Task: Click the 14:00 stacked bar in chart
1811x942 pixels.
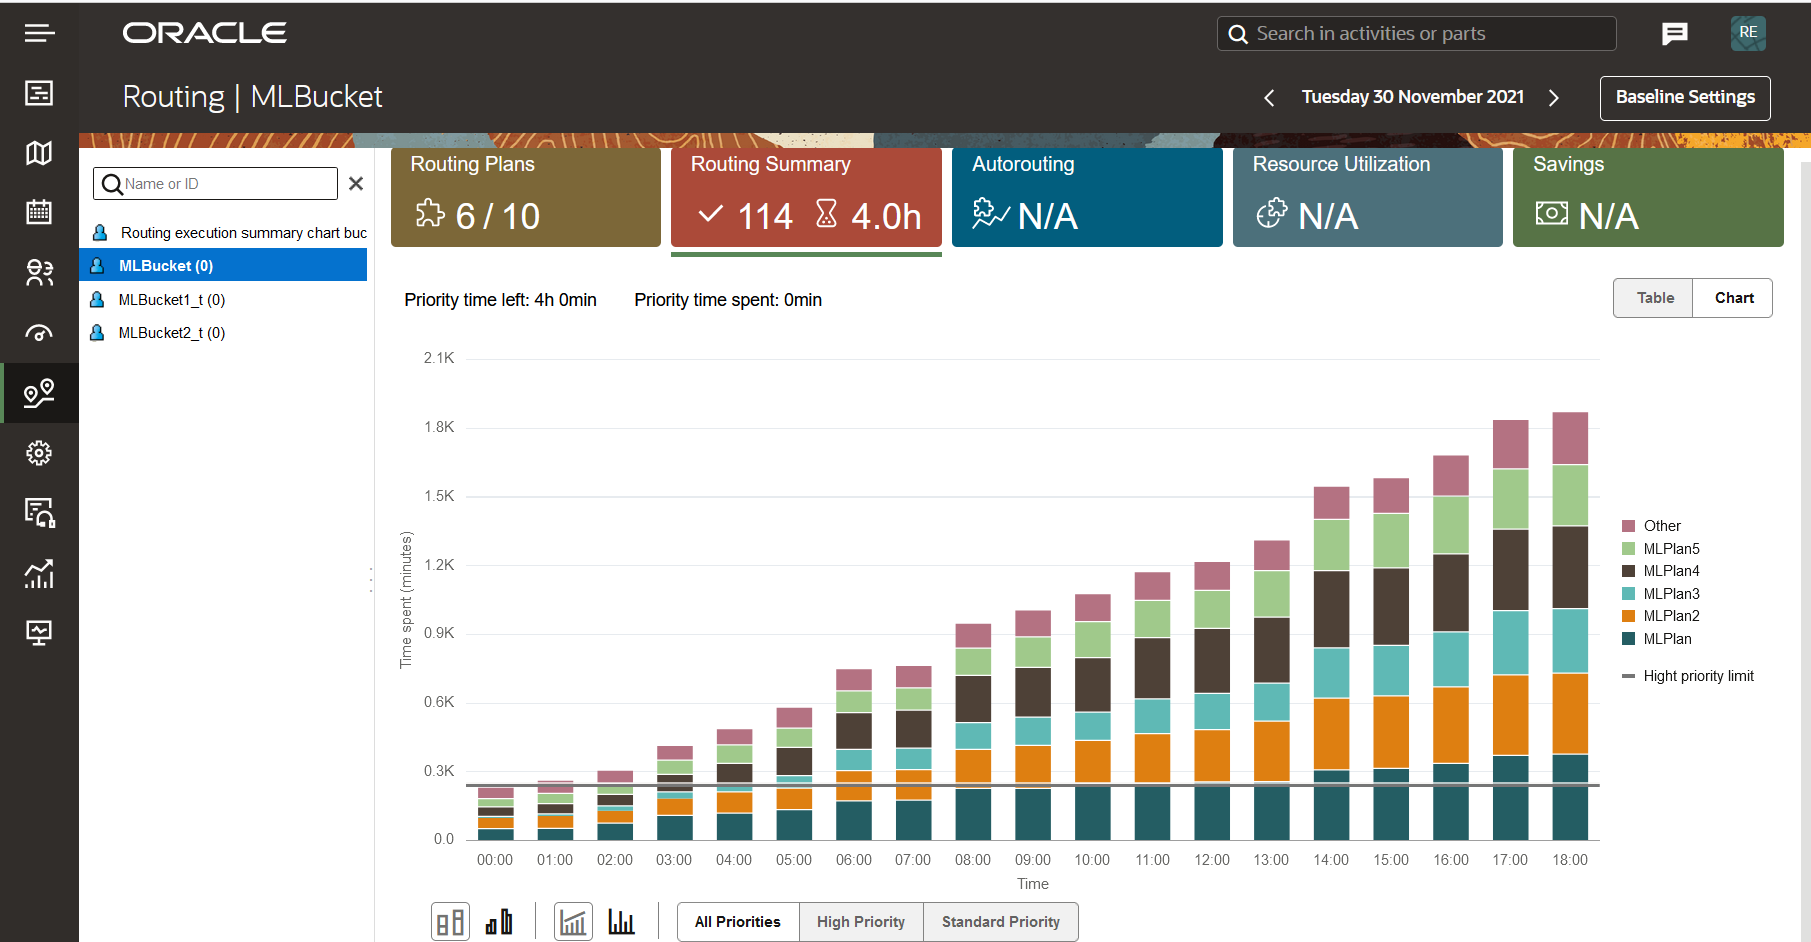Action: (x=1331, y=663)
